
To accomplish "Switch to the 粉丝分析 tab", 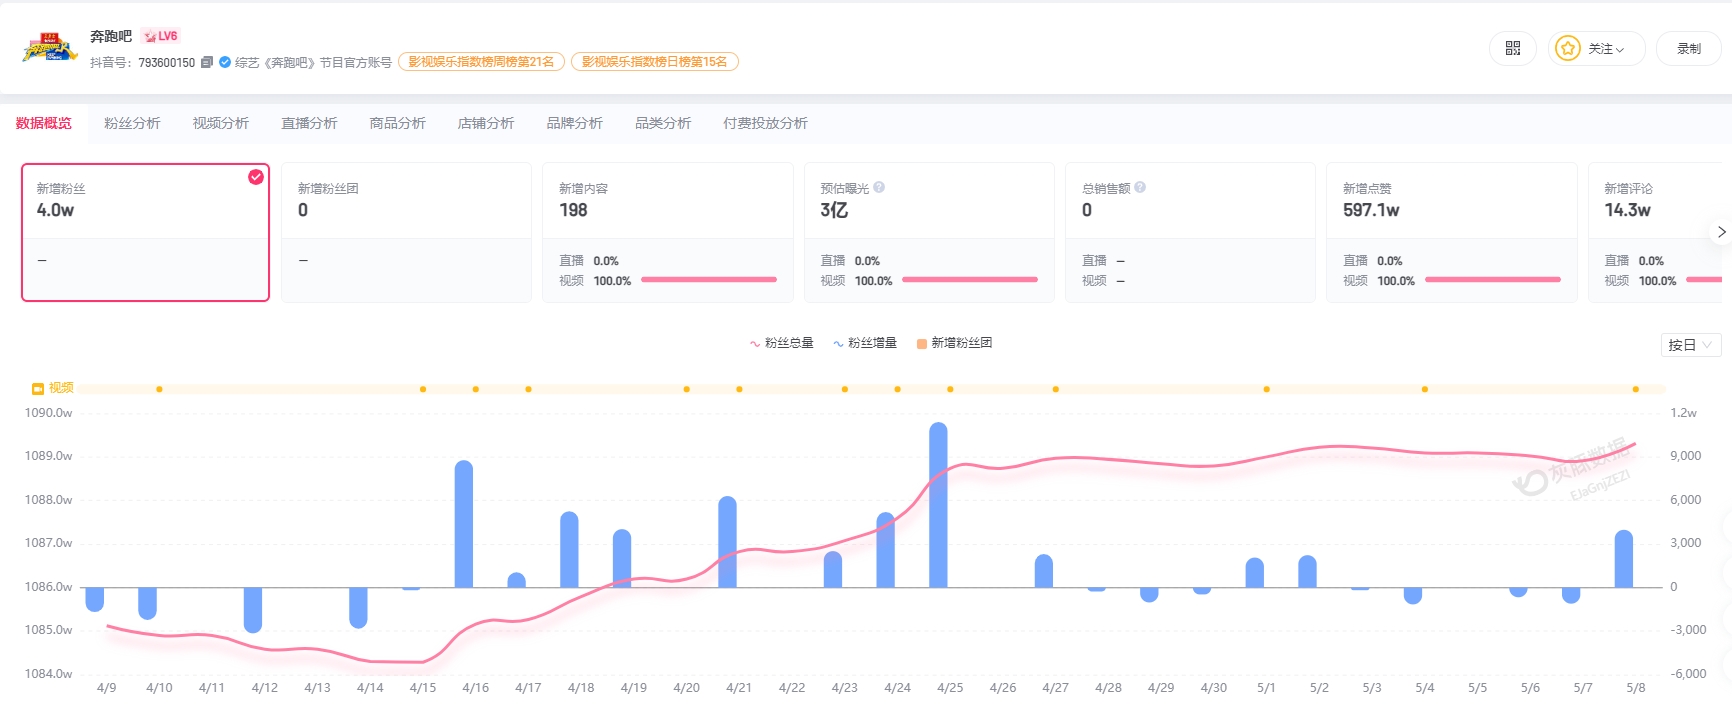I will (132, 123).
